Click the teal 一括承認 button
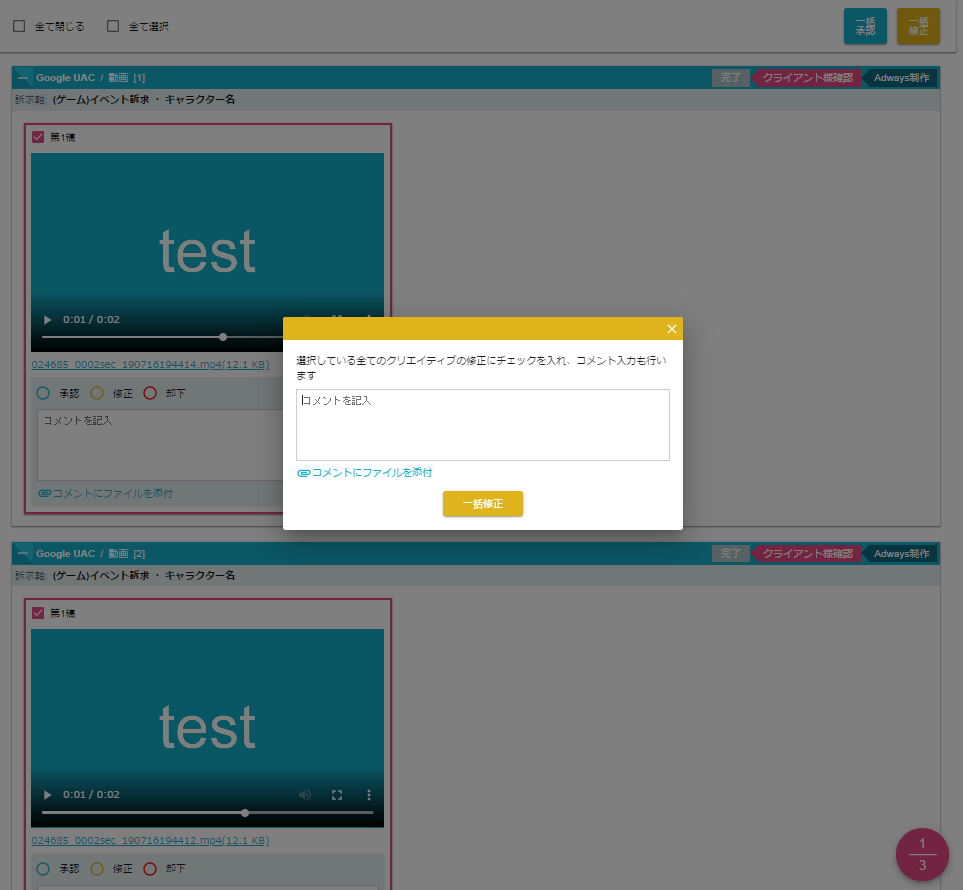 865,26
